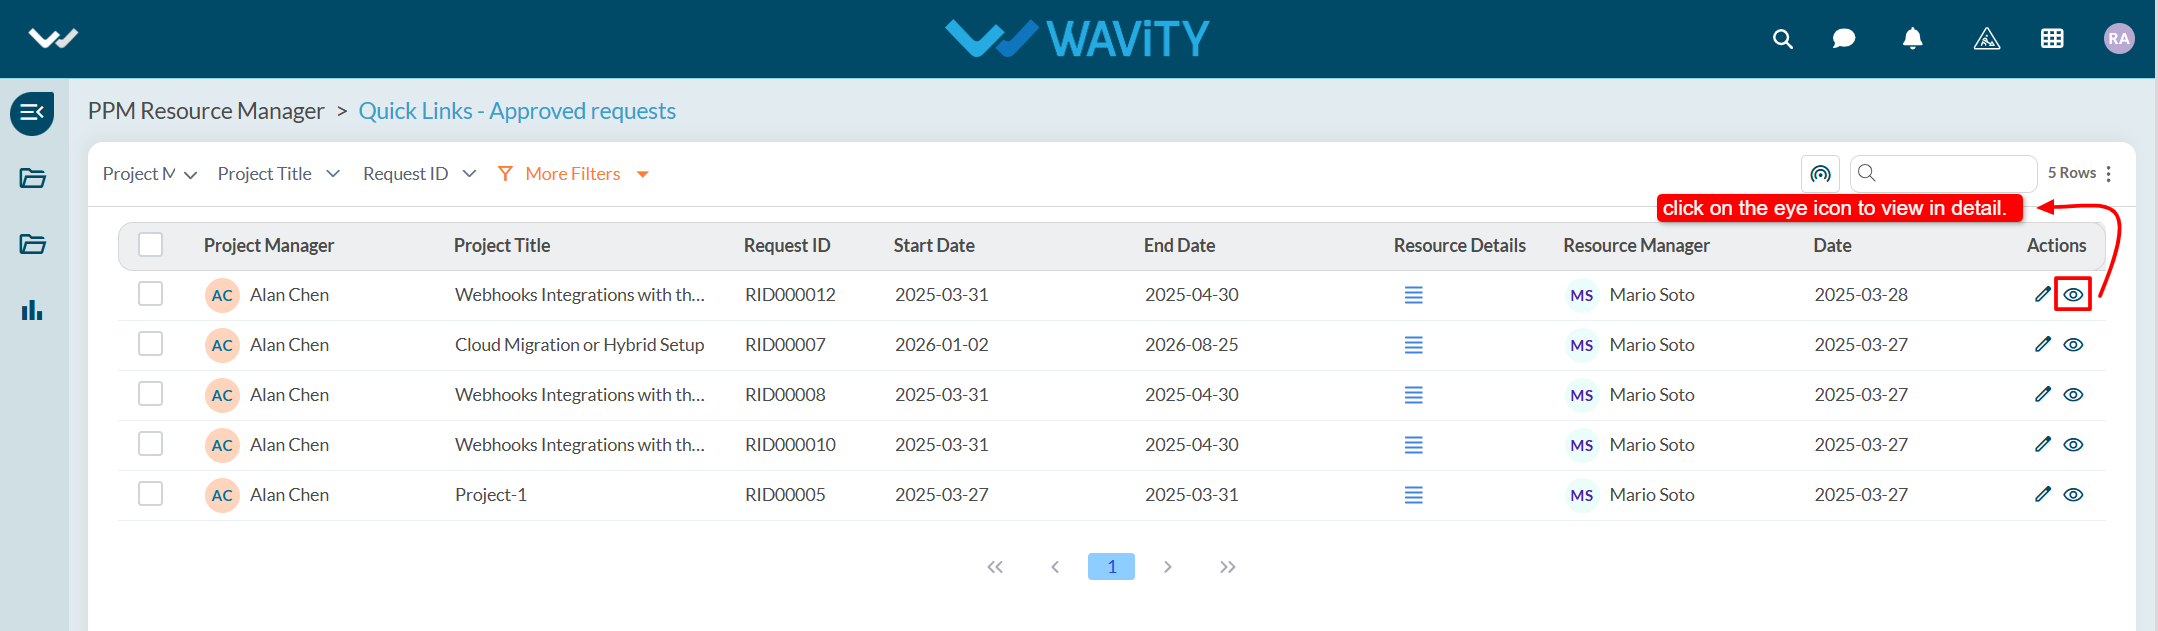2158x631 pixels.
Task: Click the triangle alert icon in header
Action: 1987,39
